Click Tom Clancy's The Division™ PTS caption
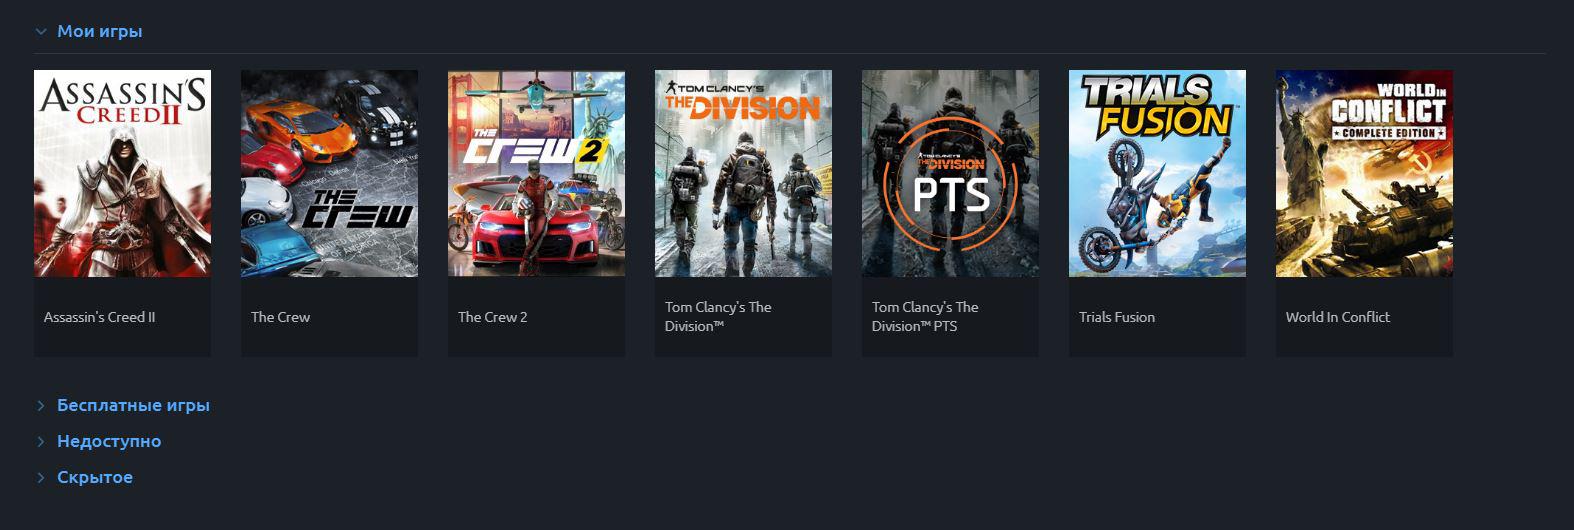This screenshot has height=530, width=1574. click(925, 317)
